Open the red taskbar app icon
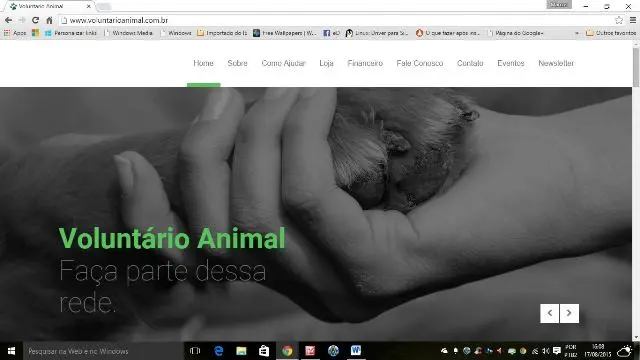The image size is (640, 360). pos(310,351)
